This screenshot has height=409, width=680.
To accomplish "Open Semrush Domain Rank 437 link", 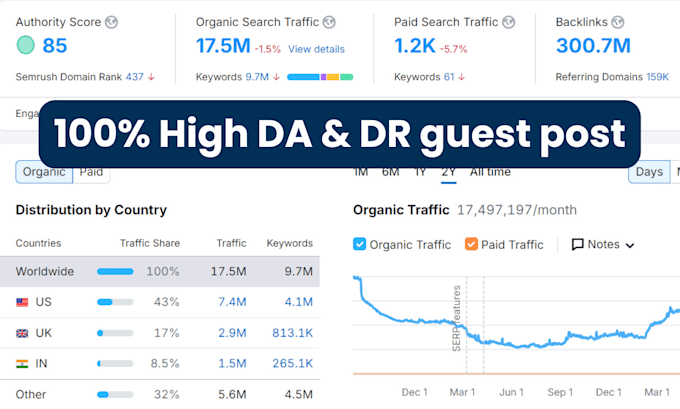I will [x=134, y=77].
